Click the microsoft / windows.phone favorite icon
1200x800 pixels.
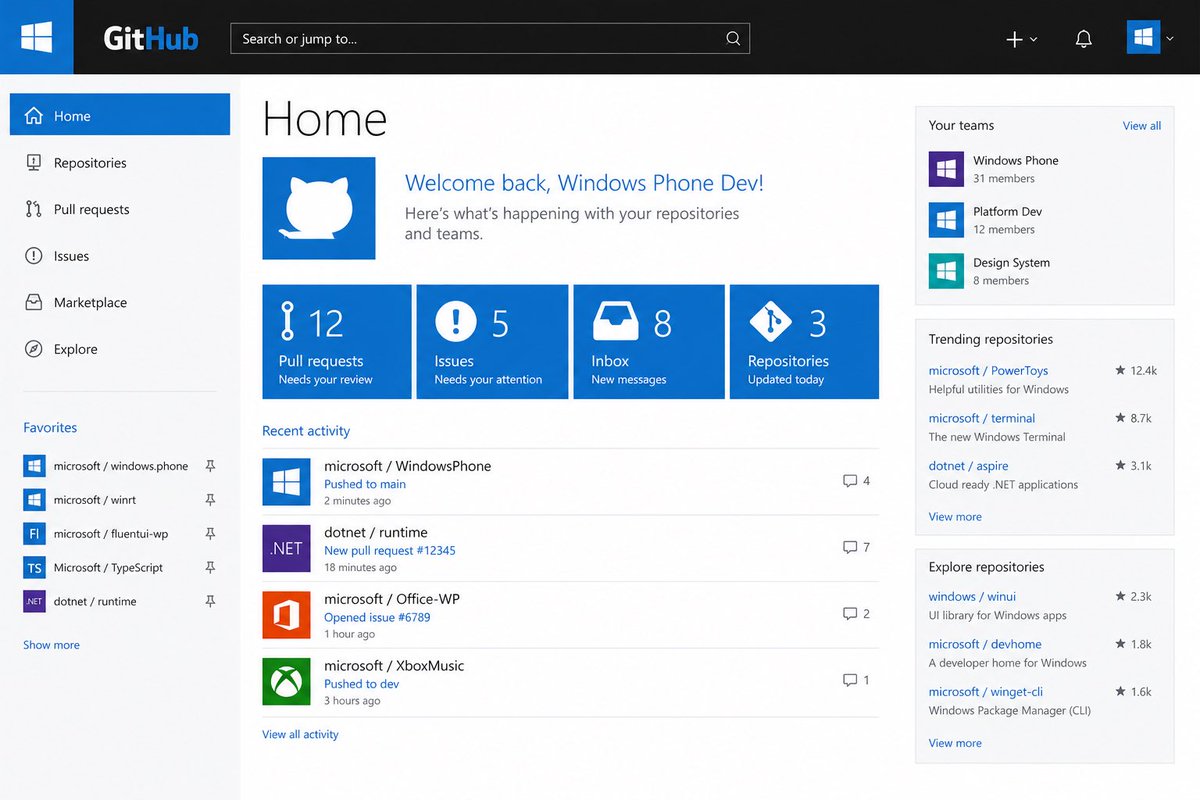pyautogui.click(x=35, y=466)
